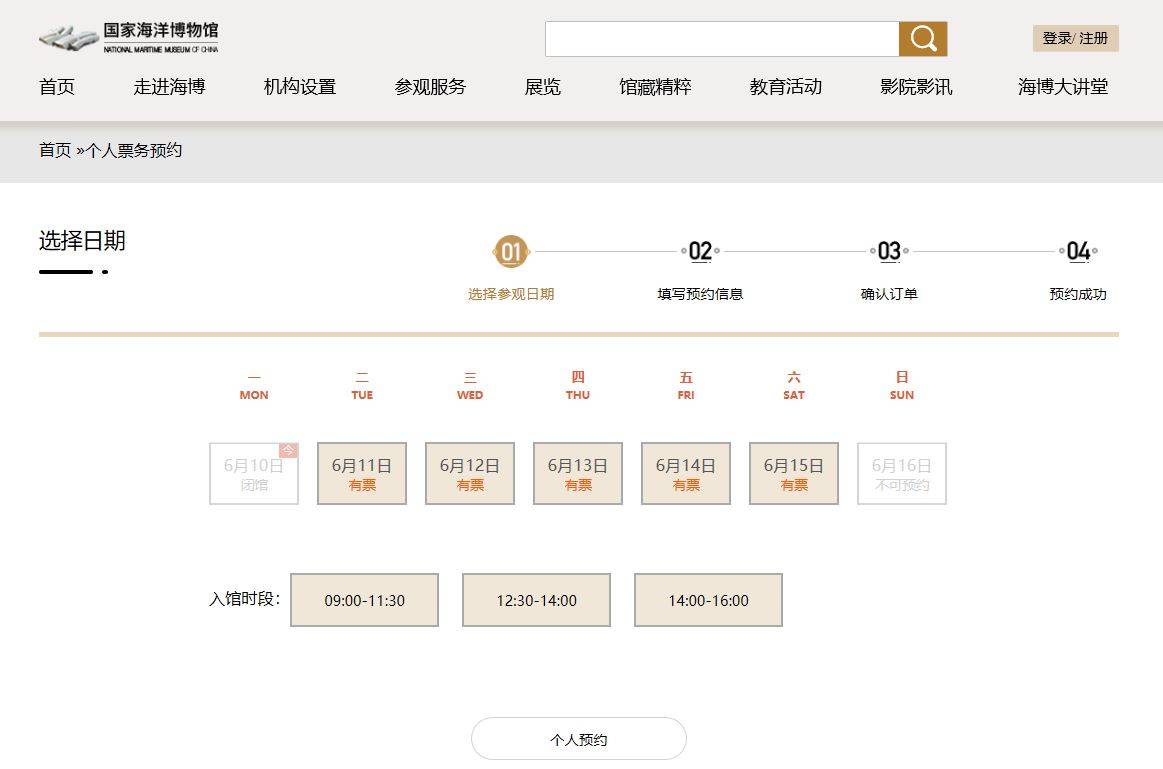Select the 09:00-11:30 entry time slot

(364, 600)
